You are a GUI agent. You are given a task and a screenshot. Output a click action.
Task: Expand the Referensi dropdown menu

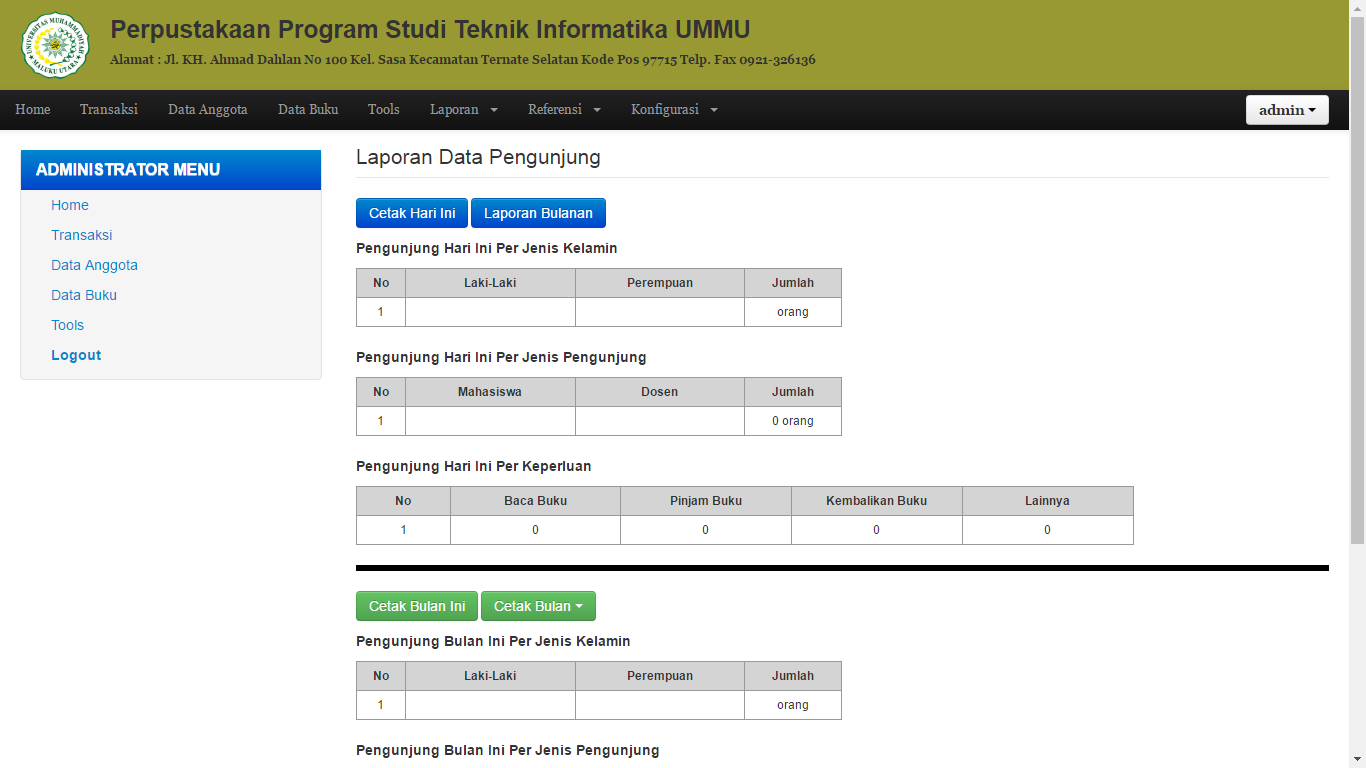click(x=565, y=109)
